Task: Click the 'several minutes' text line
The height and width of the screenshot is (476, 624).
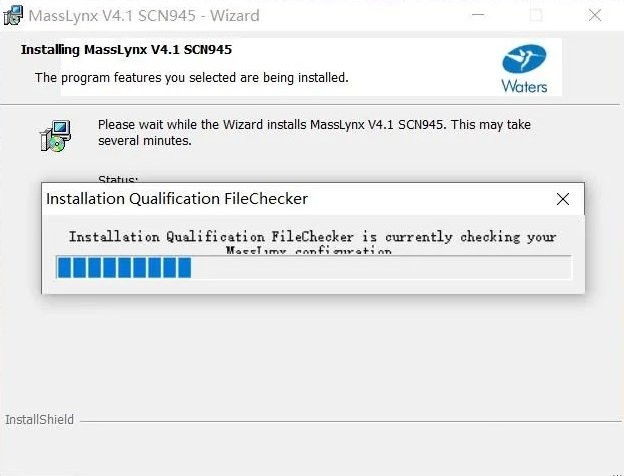Action: 144,141
